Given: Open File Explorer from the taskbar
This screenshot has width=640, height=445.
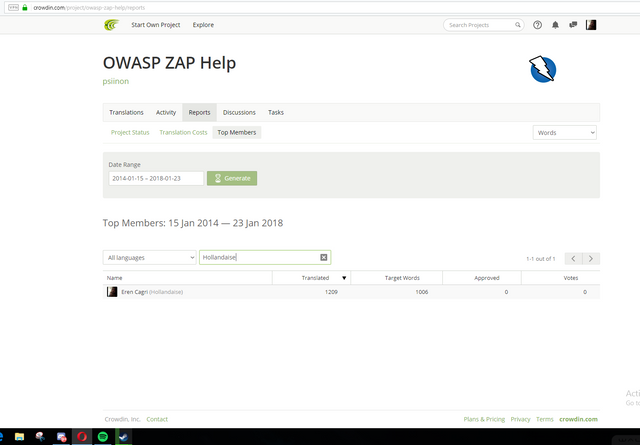Looking at the screenshot, I should click(x=19, y=437).
